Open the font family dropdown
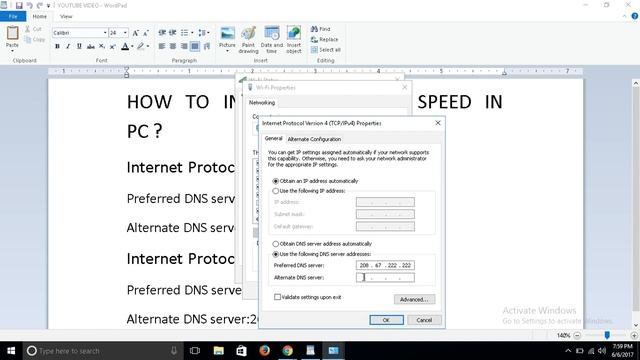The image size is (640, 360). [105, 33]
